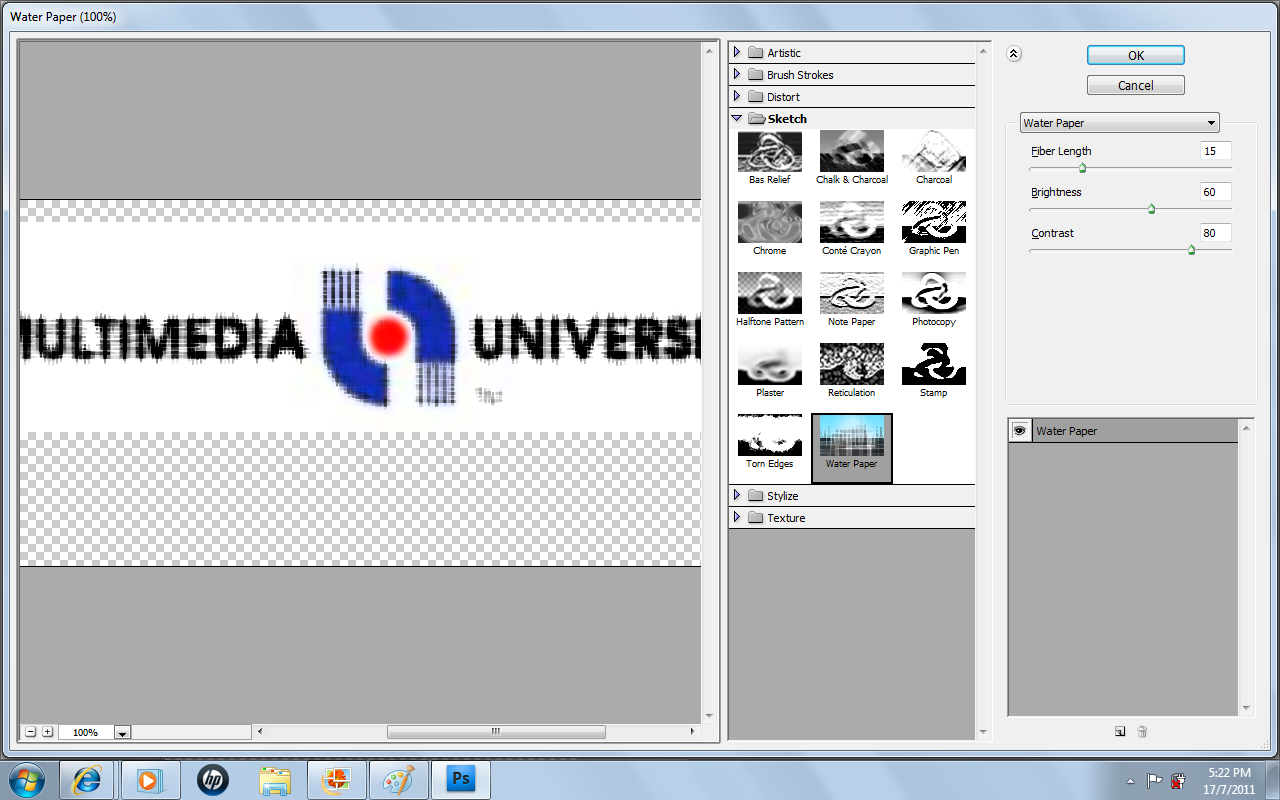Open the Windows Start menu
1280x800 pixels.
(x=27, y=779)
